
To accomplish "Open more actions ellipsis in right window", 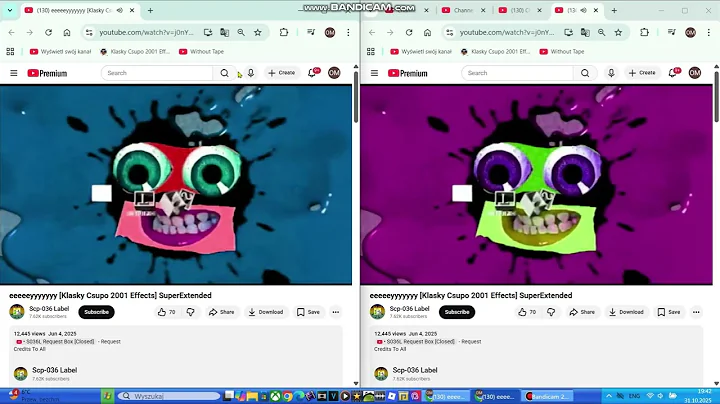I will tap(696, 312).
